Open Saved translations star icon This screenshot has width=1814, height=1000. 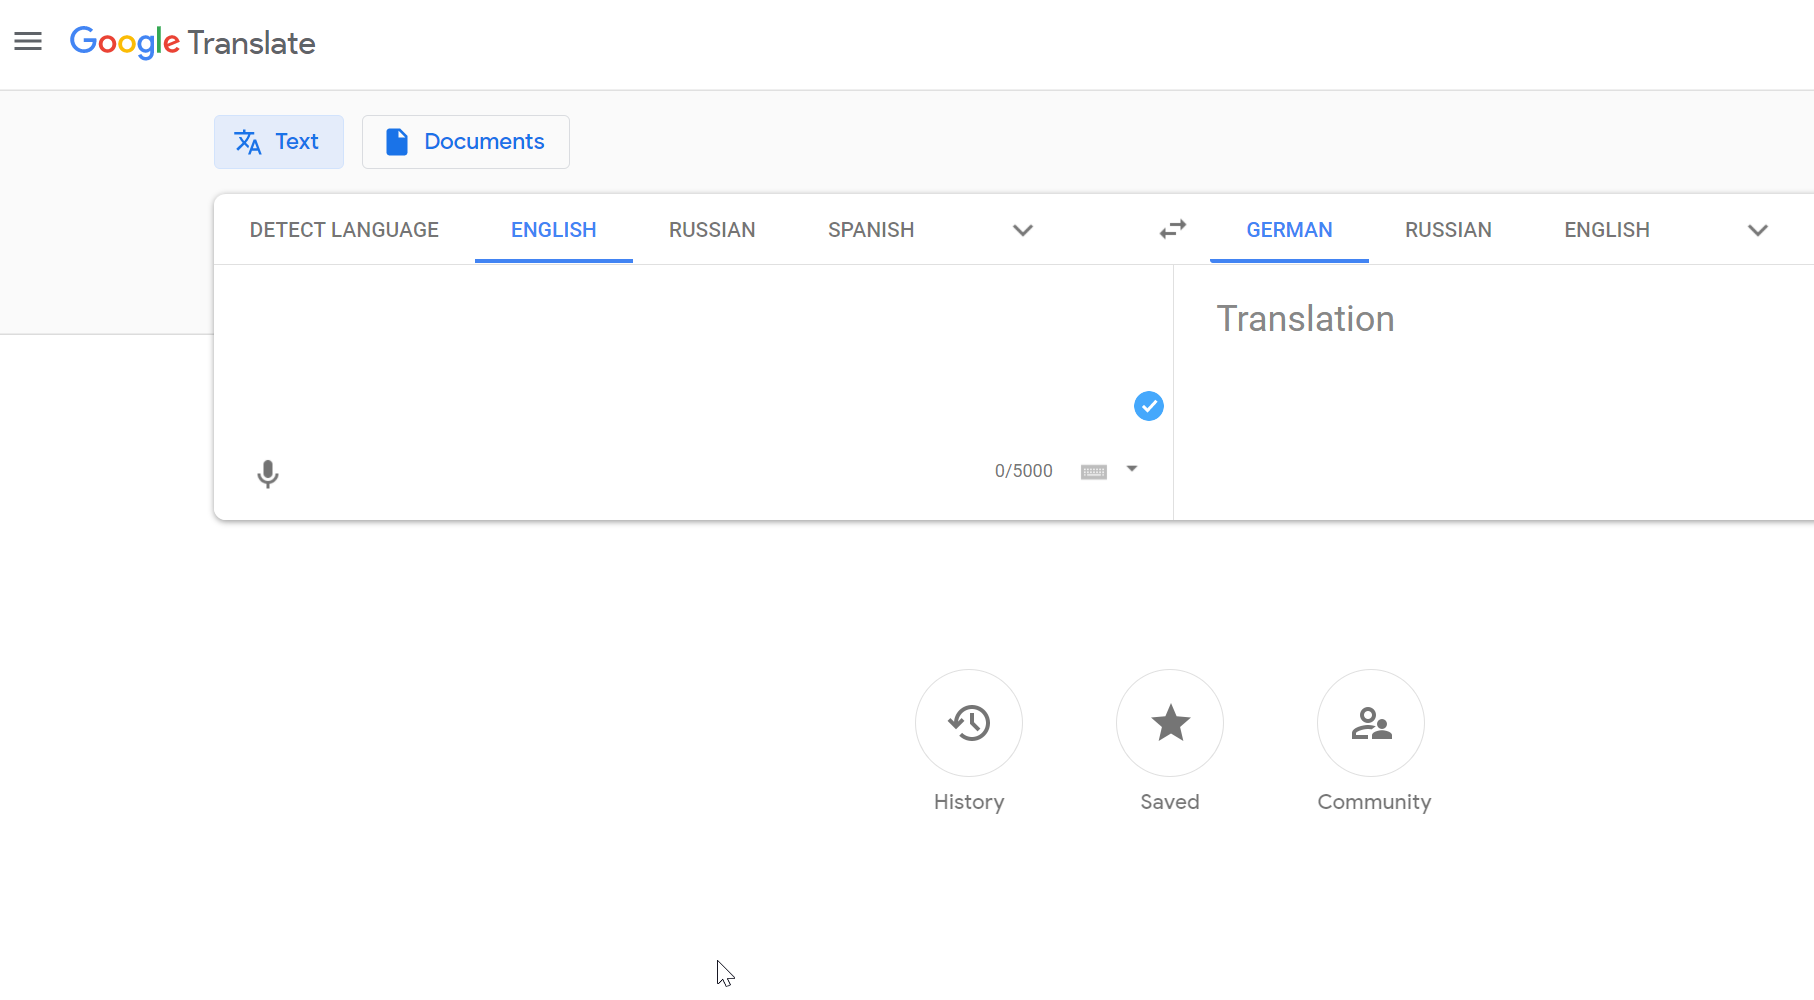tap(1169, 723)
